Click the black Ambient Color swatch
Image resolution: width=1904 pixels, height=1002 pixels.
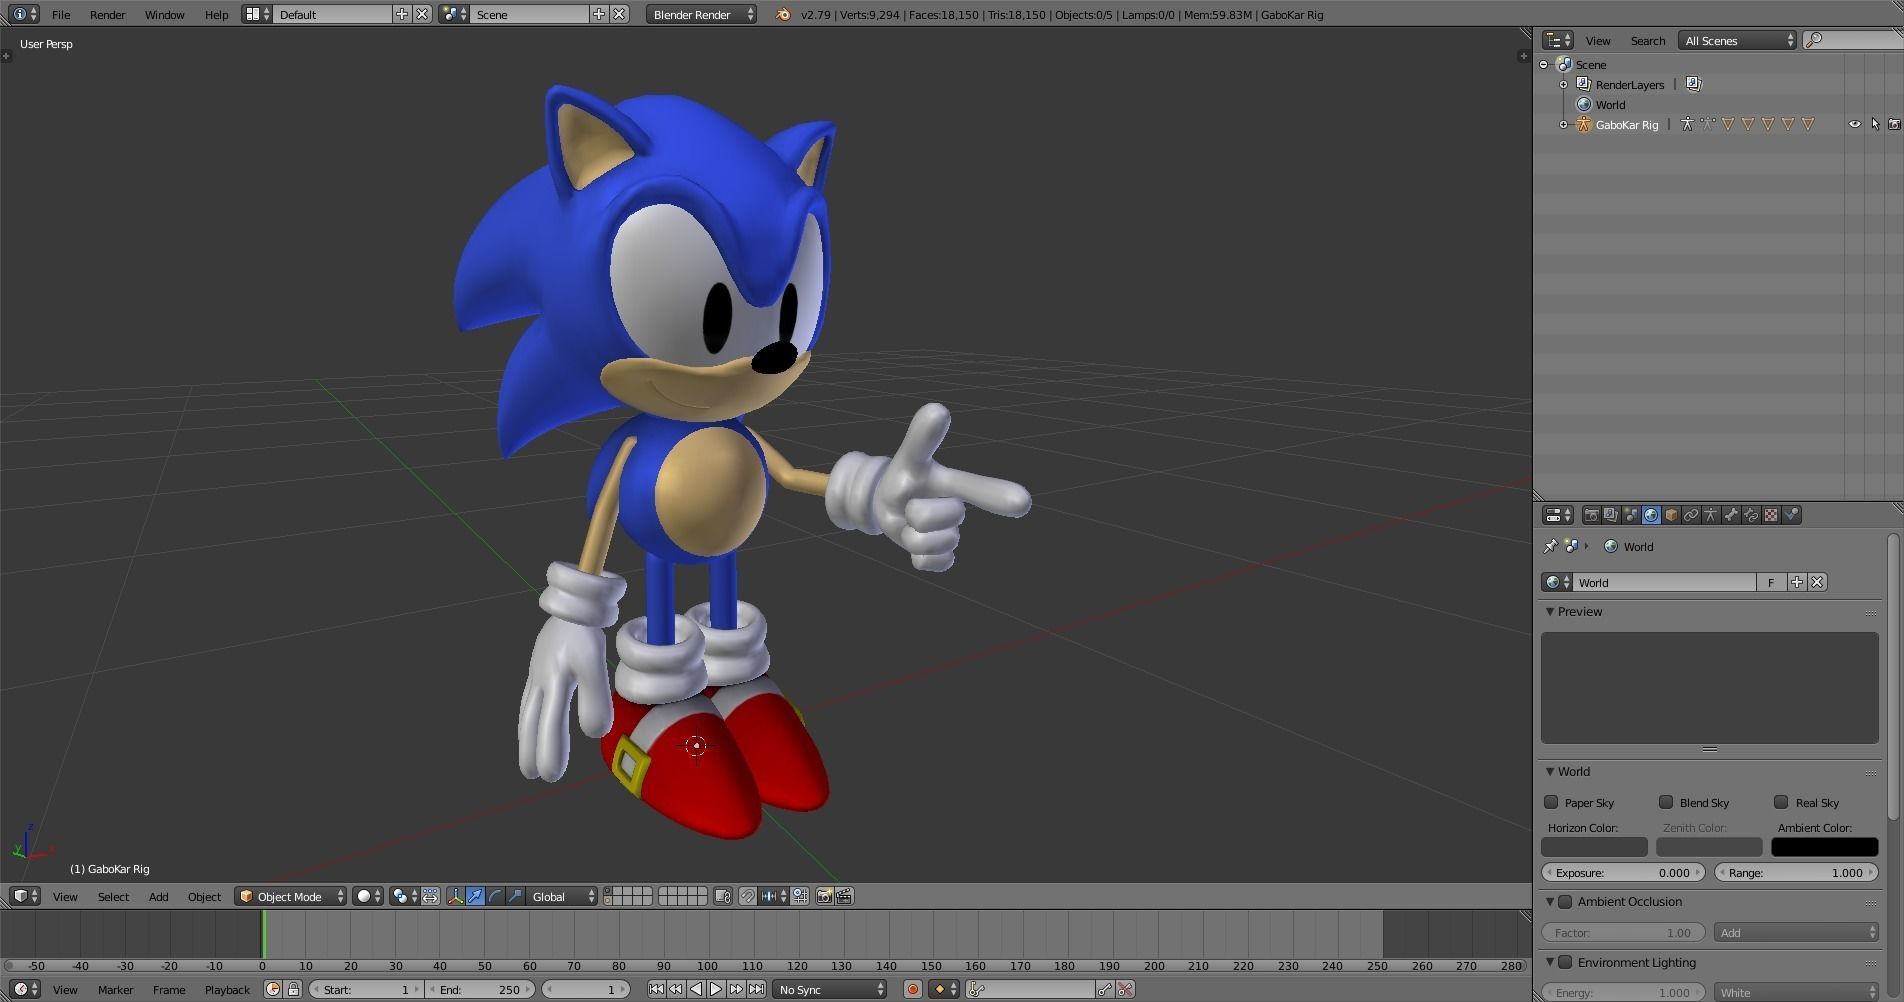tap(1824, 847)
